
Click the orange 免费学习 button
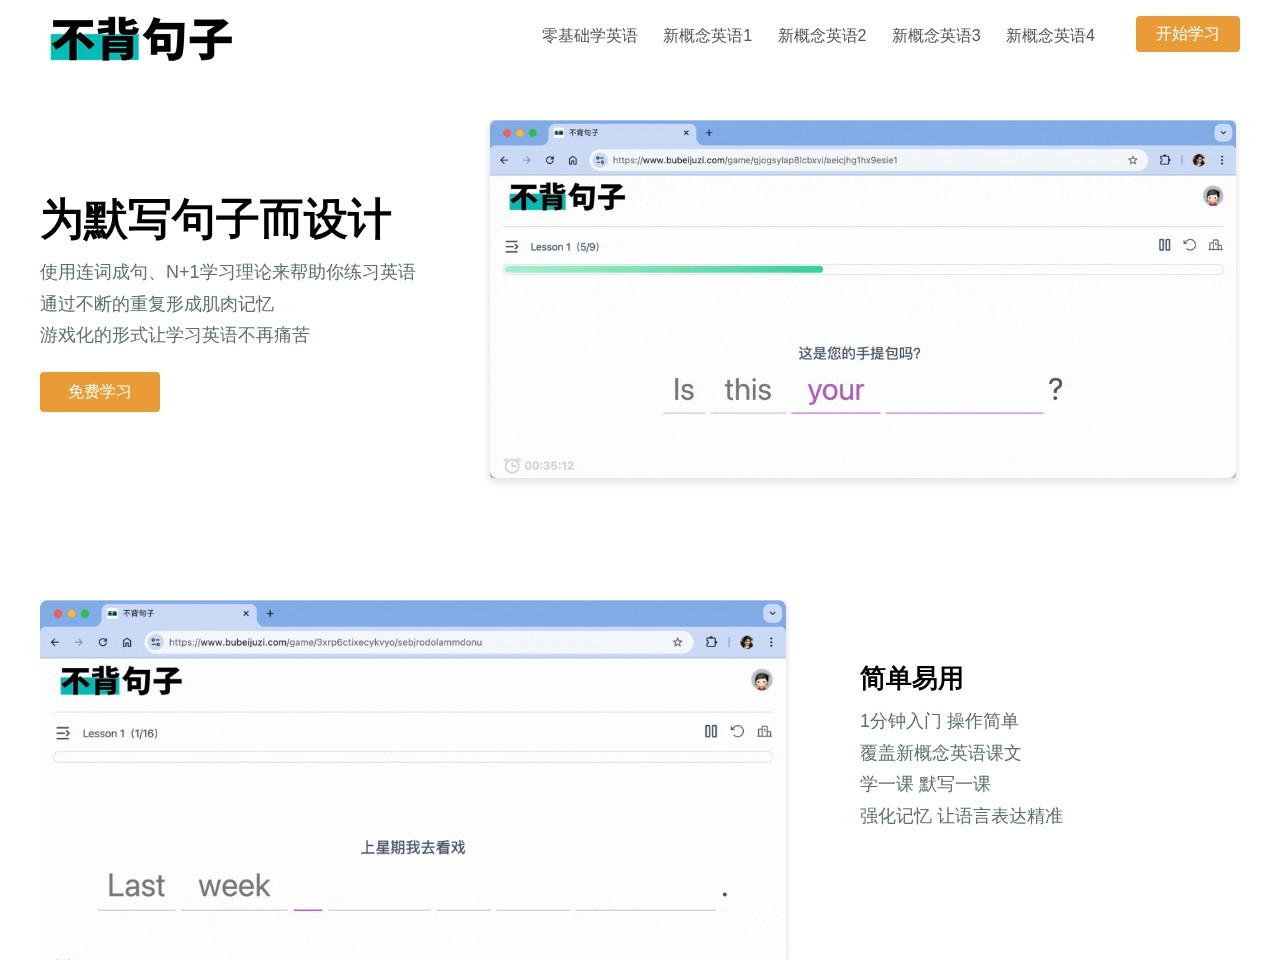(x=100, y=392)
